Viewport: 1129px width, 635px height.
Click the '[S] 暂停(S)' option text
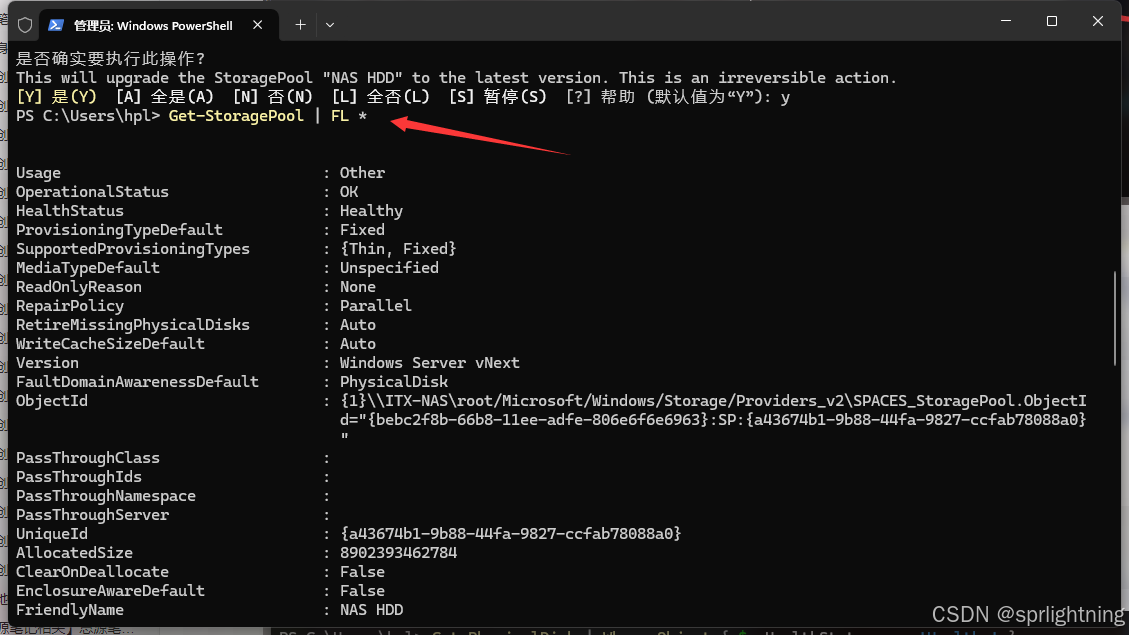[498, 96]
